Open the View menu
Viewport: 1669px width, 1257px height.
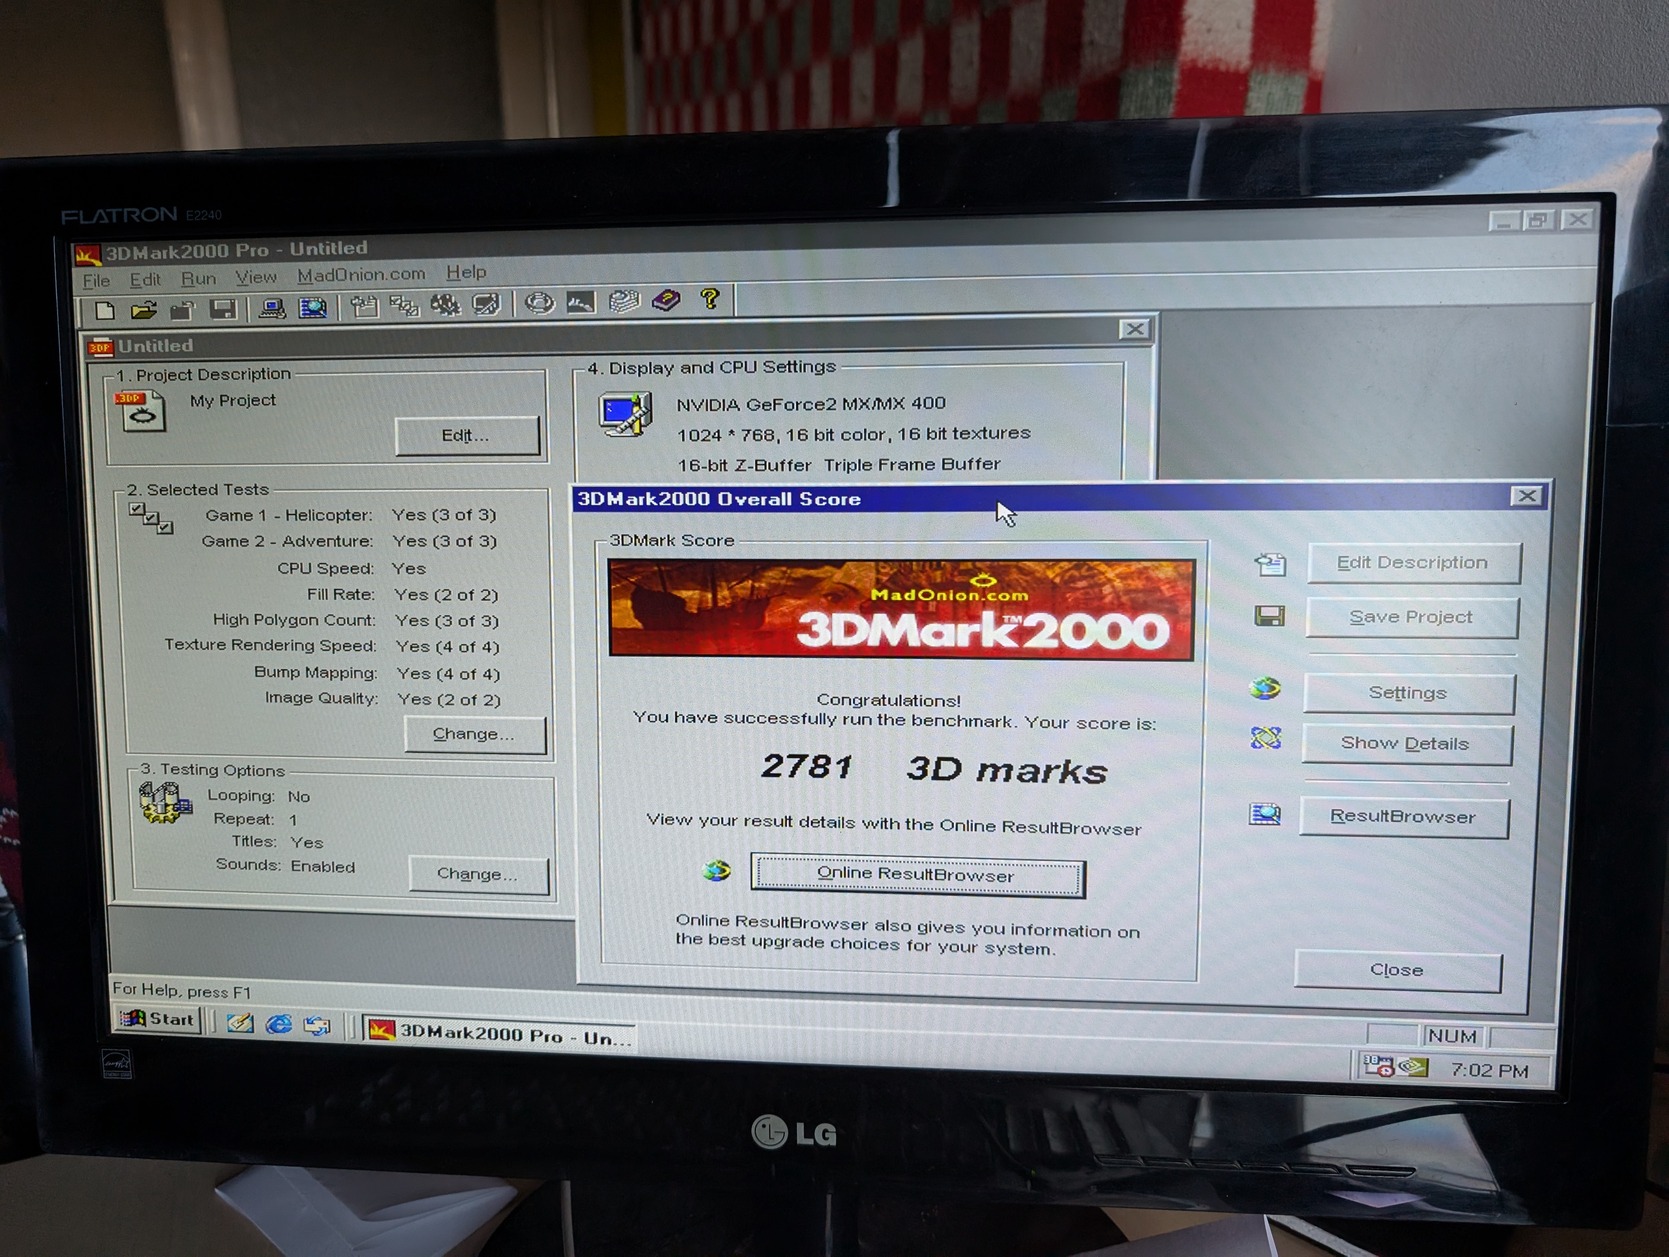256,277
